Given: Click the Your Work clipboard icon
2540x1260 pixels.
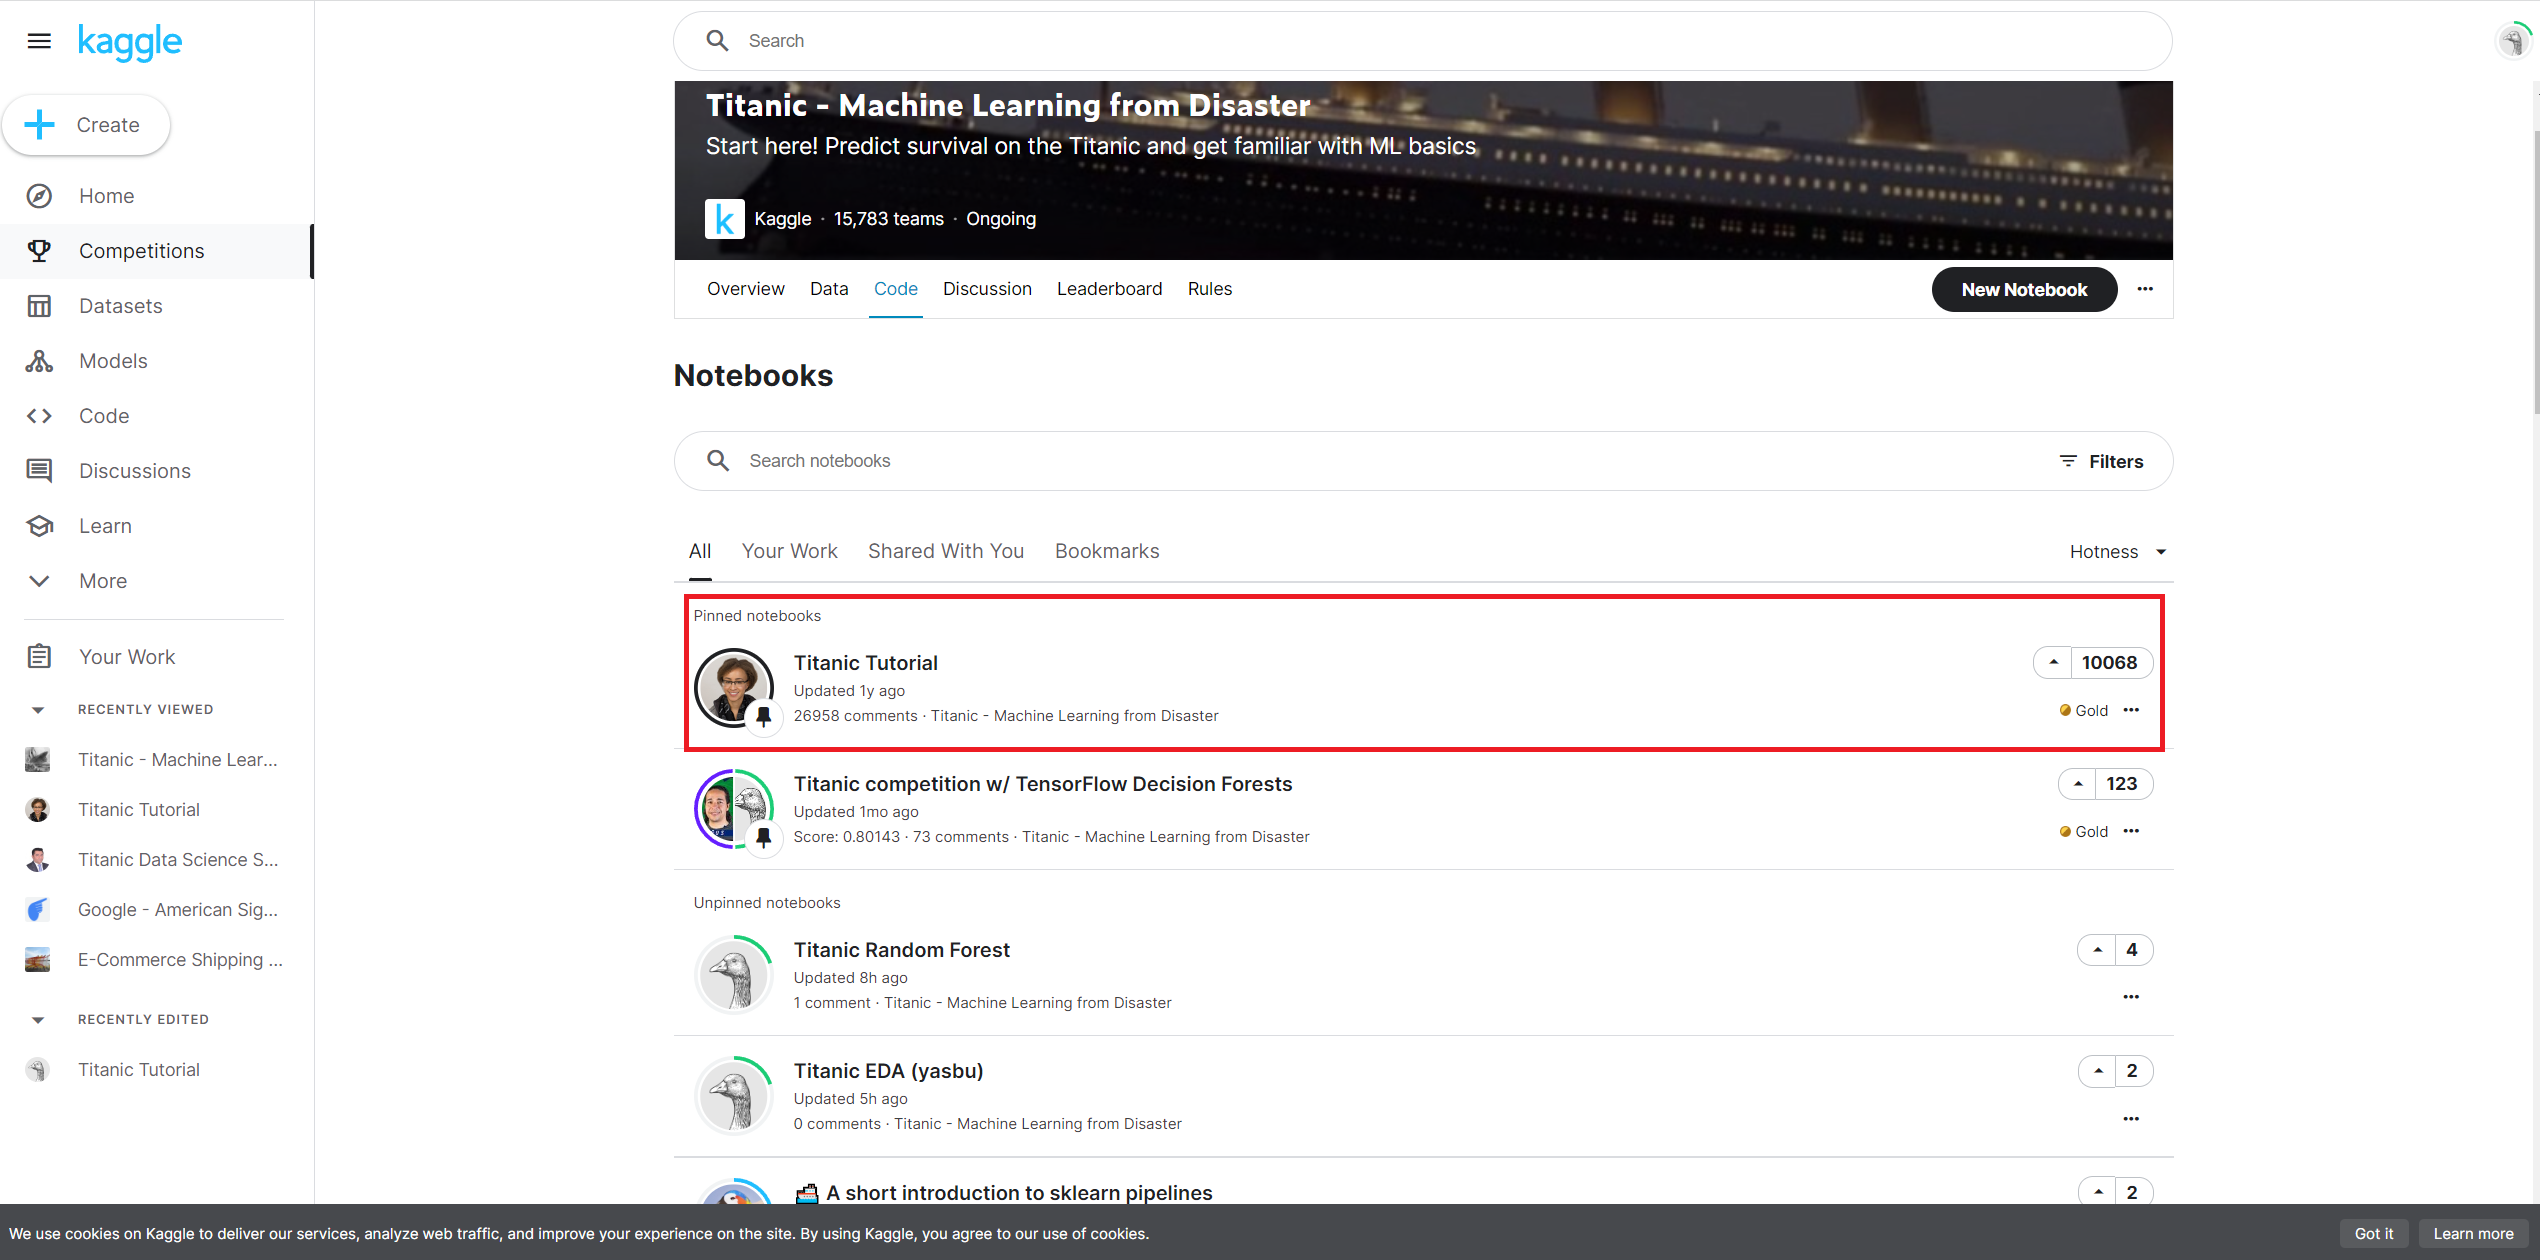Looking at the screenshot, I should coord(39,657).
